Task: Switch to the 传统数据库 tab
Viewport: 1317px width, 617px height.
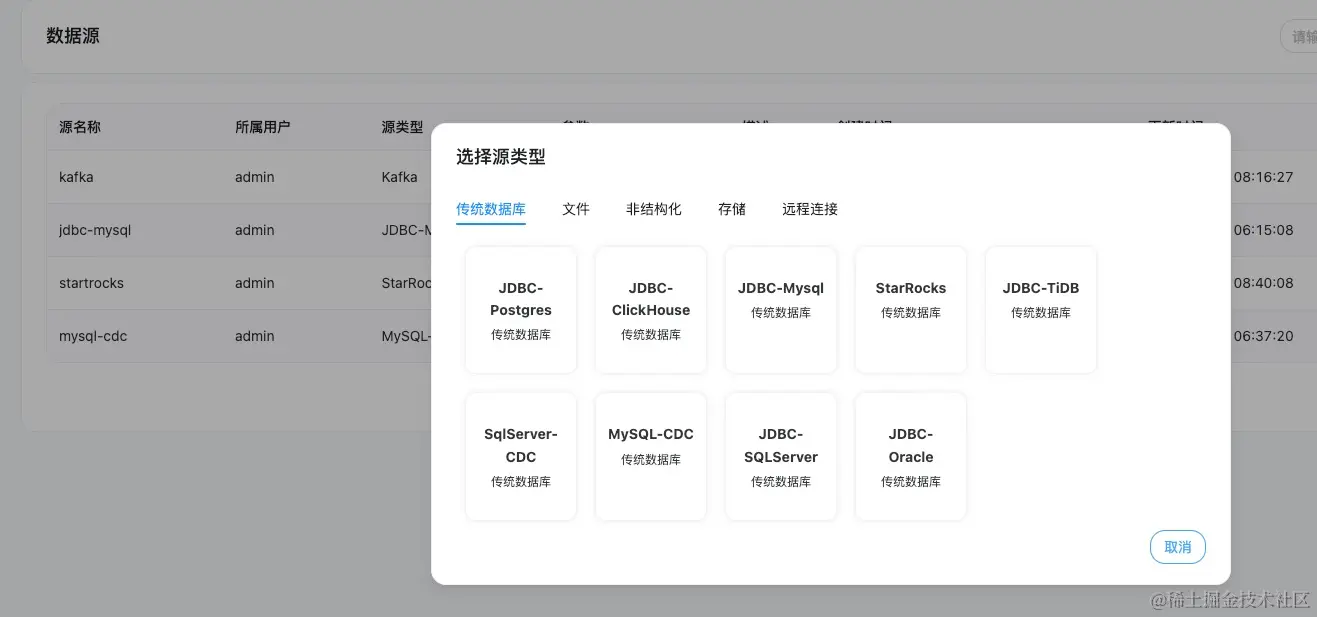Action: 491,209
